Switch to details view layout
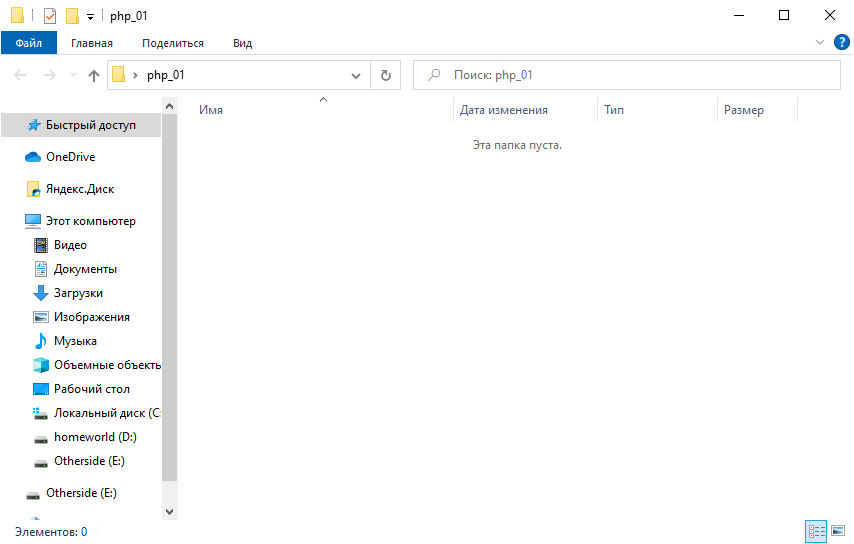854x544 pixels. pyautogui.click(x=816, y=531)
